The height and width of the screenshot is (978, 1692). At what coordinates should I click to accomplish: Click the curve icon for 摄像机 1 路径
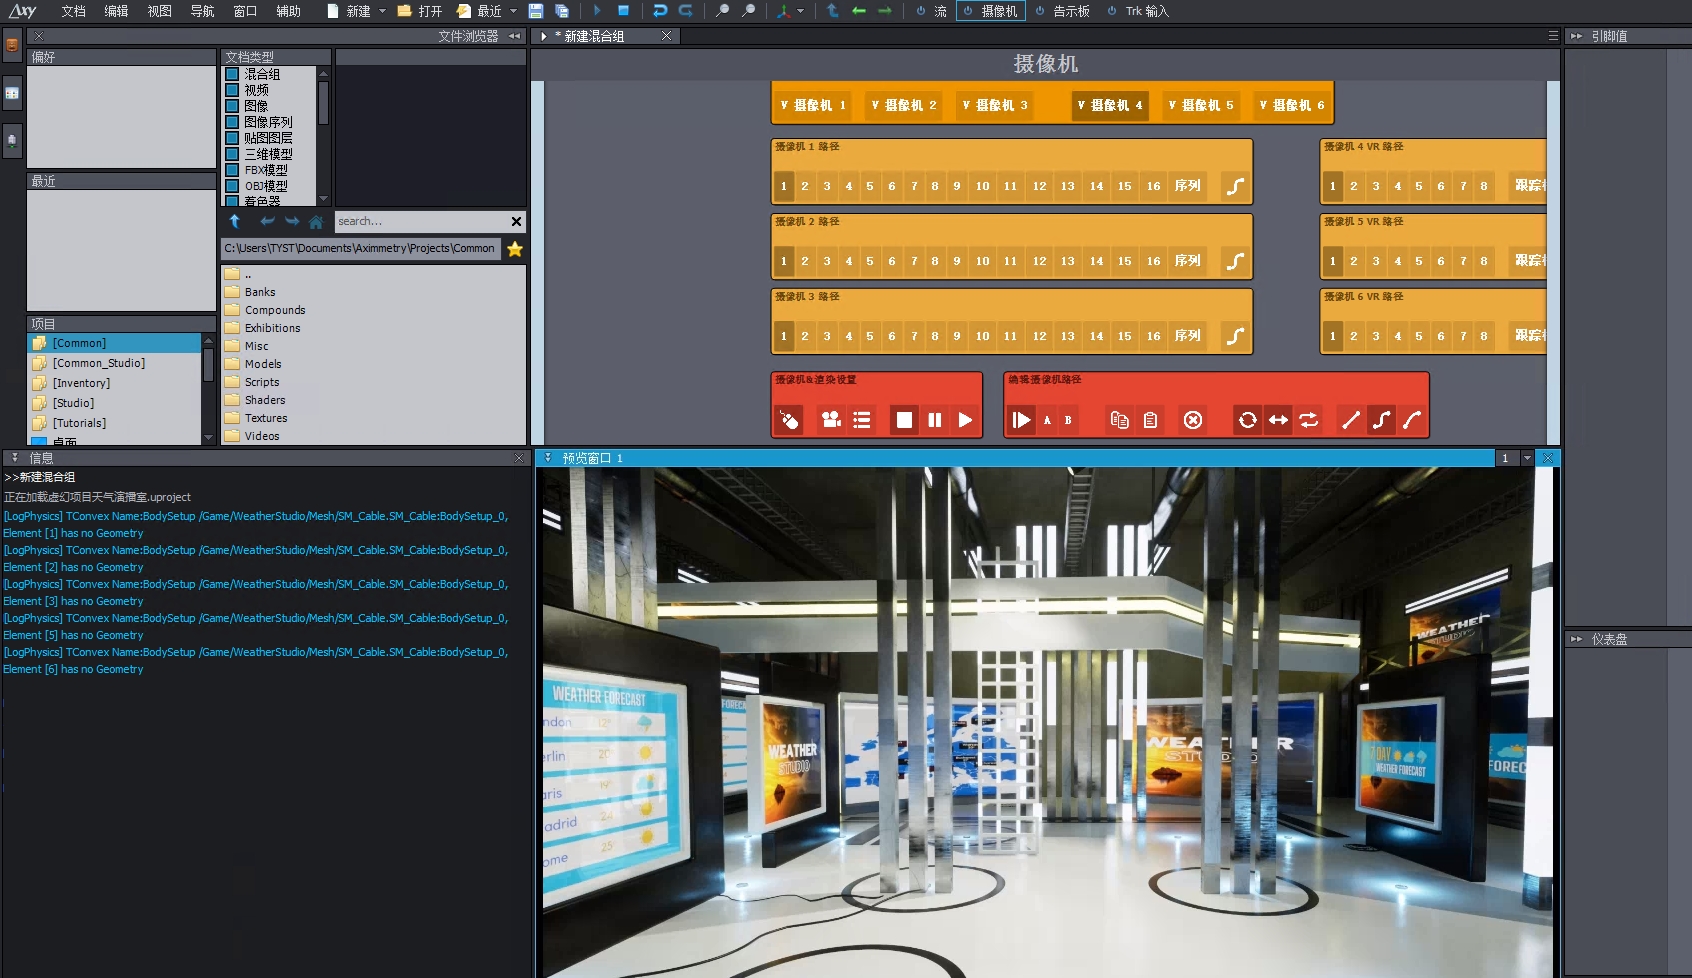[1236, 186]
